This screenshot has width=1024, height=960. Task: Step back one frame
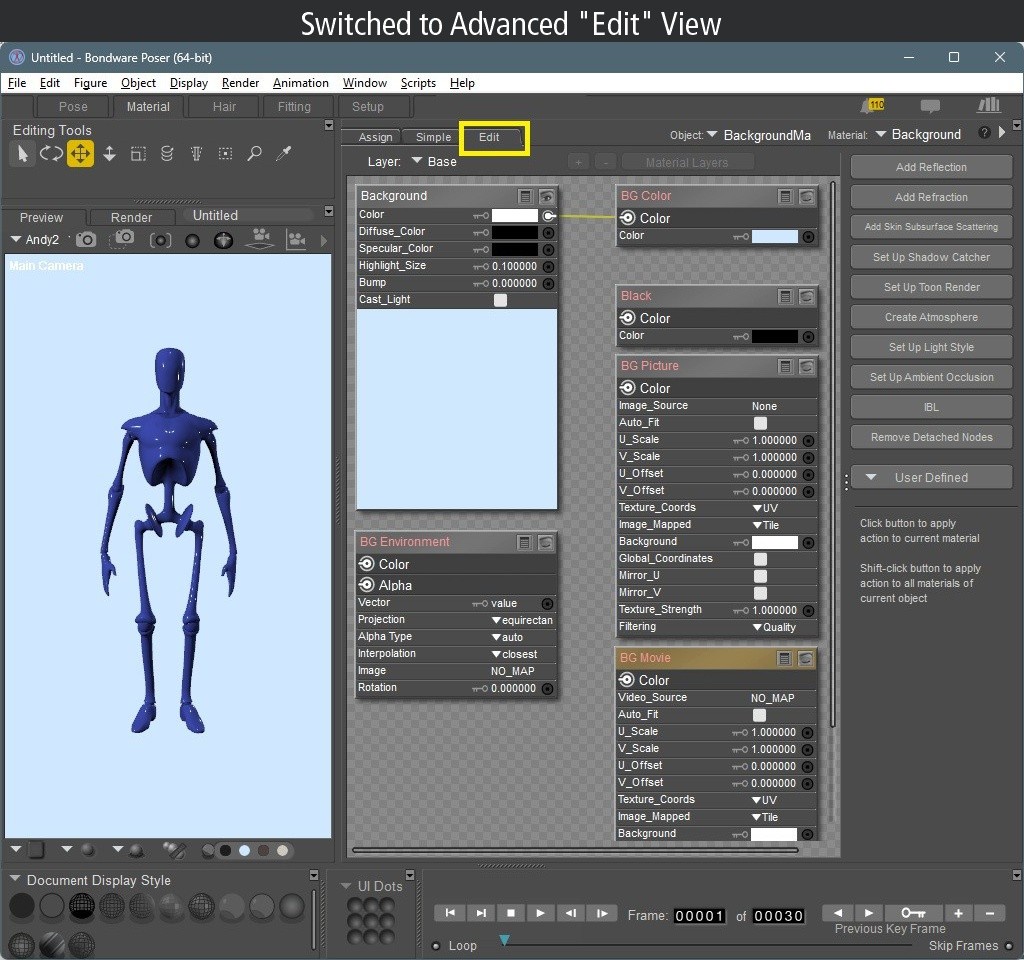(571, 913)
